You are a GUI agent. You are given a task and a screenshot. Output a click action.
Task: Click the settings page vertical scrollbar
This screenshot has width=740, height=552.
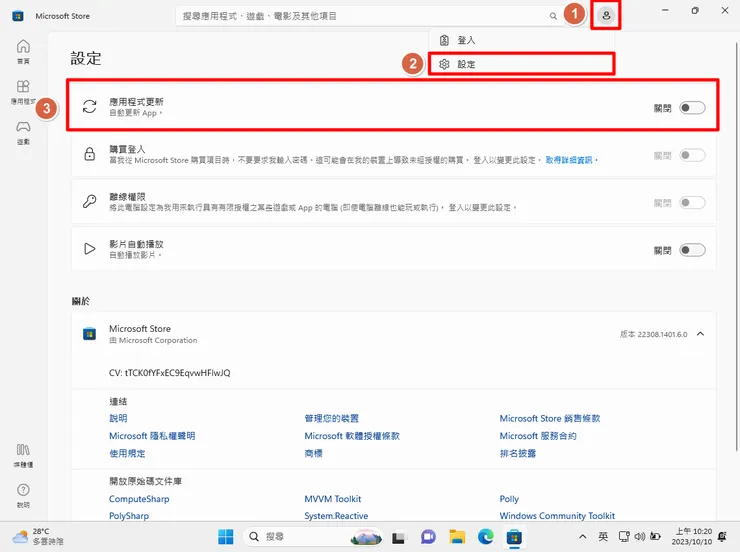[736, 245]
